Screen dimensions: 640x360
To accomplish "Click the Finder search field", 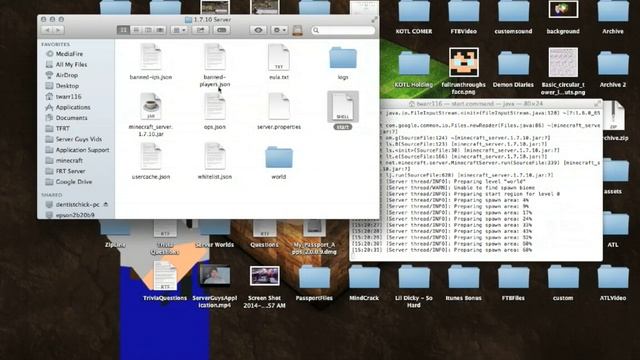I will (x=343, y=30).
